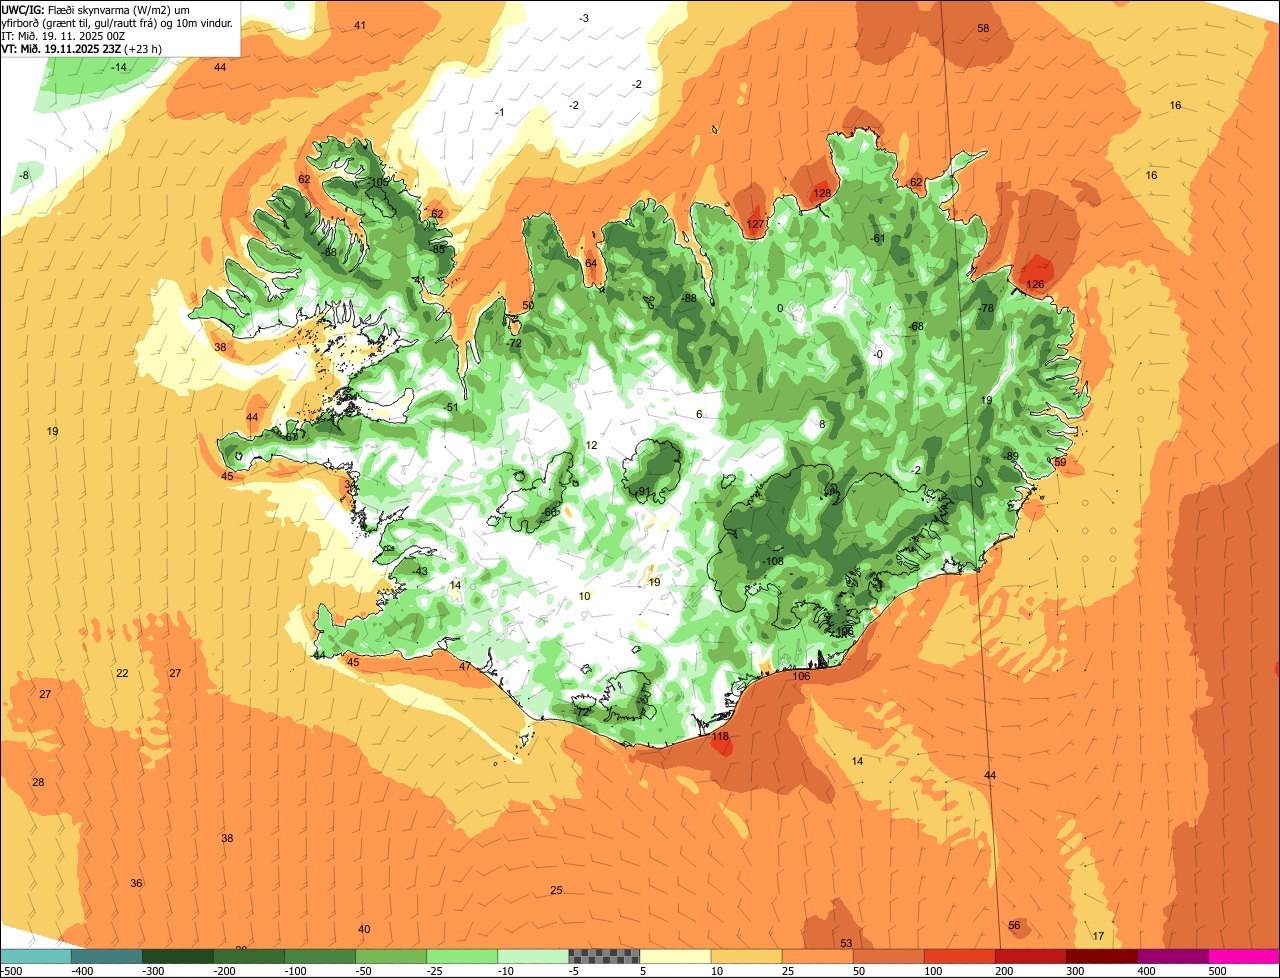This screenshot has height=978, width=1280.
Task: Click the map value -51 in western Iceland
Action: click(450, 407)
